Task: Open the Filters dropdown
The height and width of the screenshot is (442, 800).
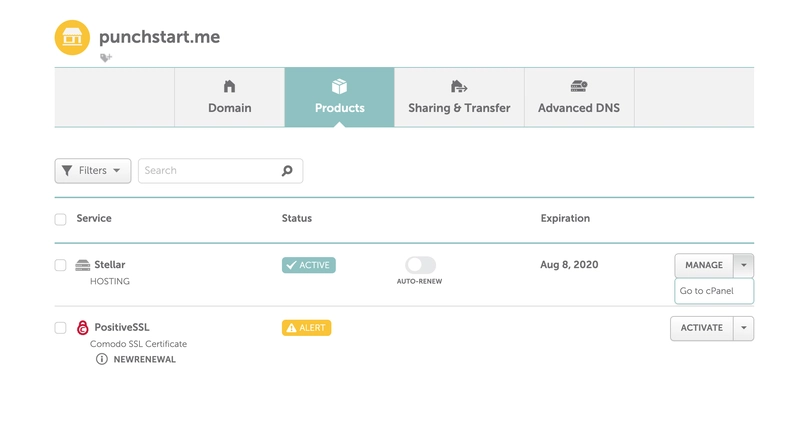Action: coord(93,170)
